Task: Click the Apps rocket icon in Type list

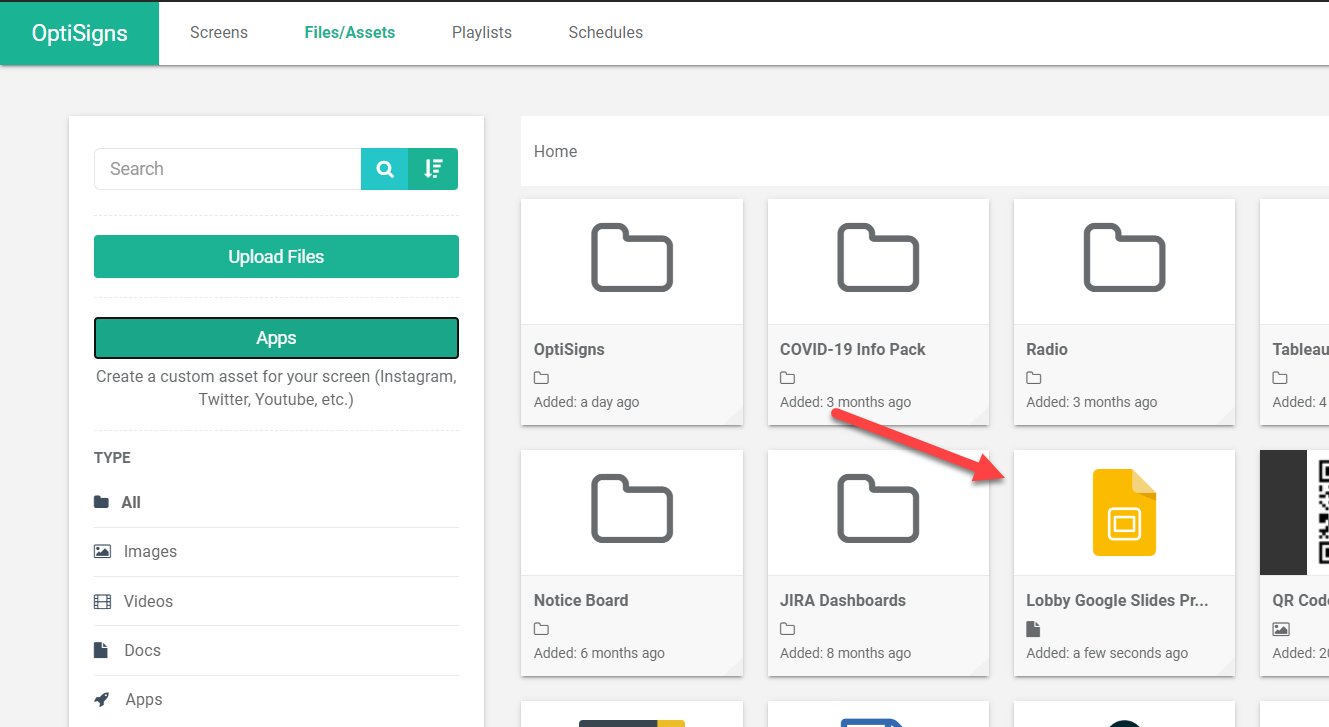Action: coord(102,699)
